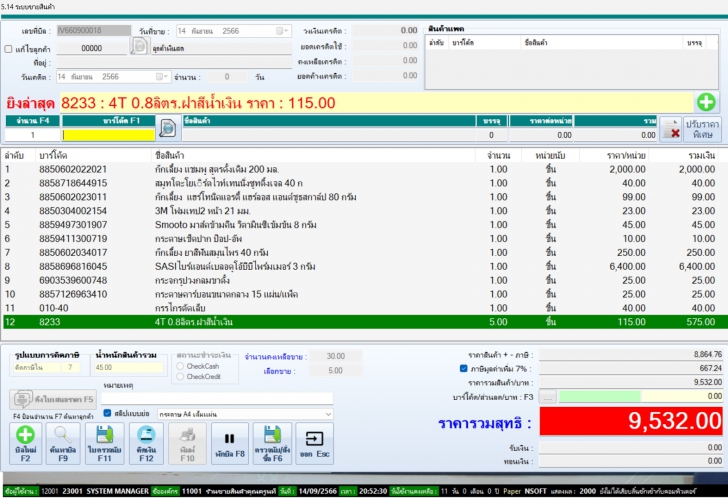728x500 pixels.
Task: Click the จำนวน column header in item list
Action: coord(499,155)
